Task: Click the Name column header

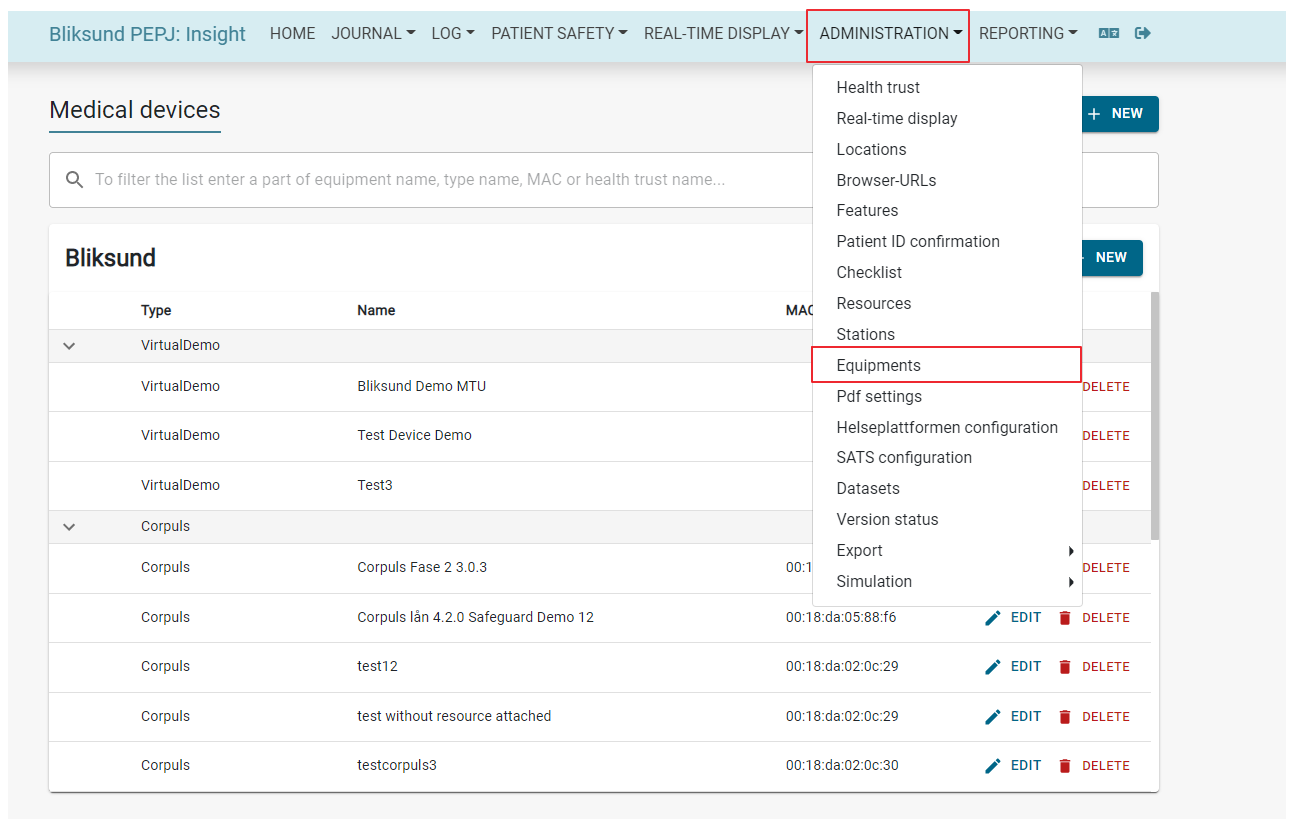Action: (x=376, y=311)
